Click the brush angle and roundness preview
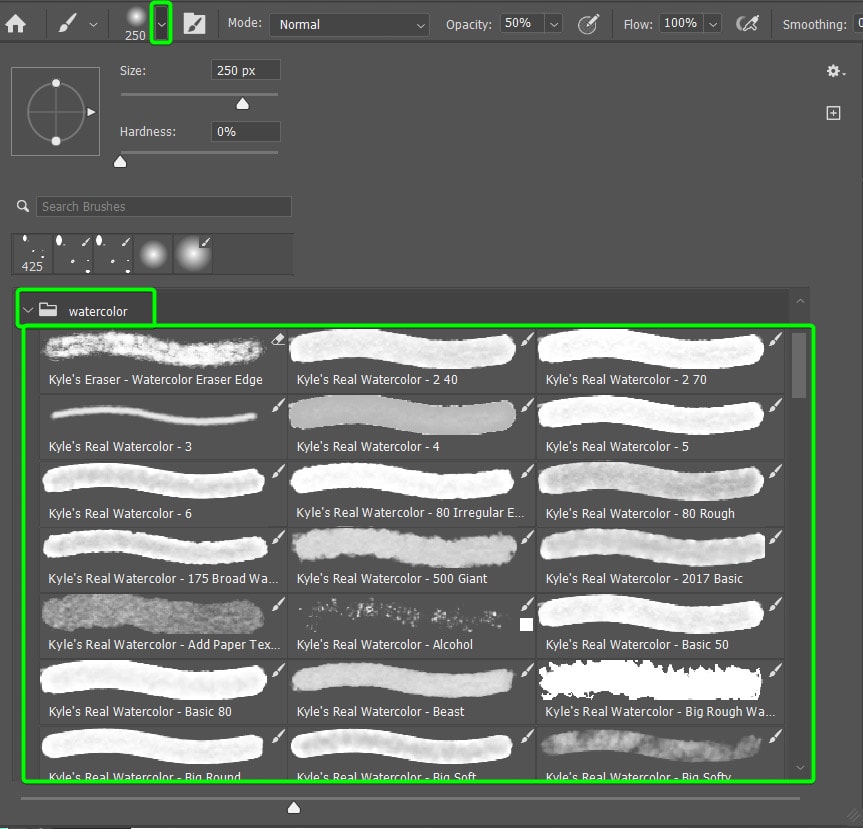The image size is (863, 829). [x=56, y=111]
